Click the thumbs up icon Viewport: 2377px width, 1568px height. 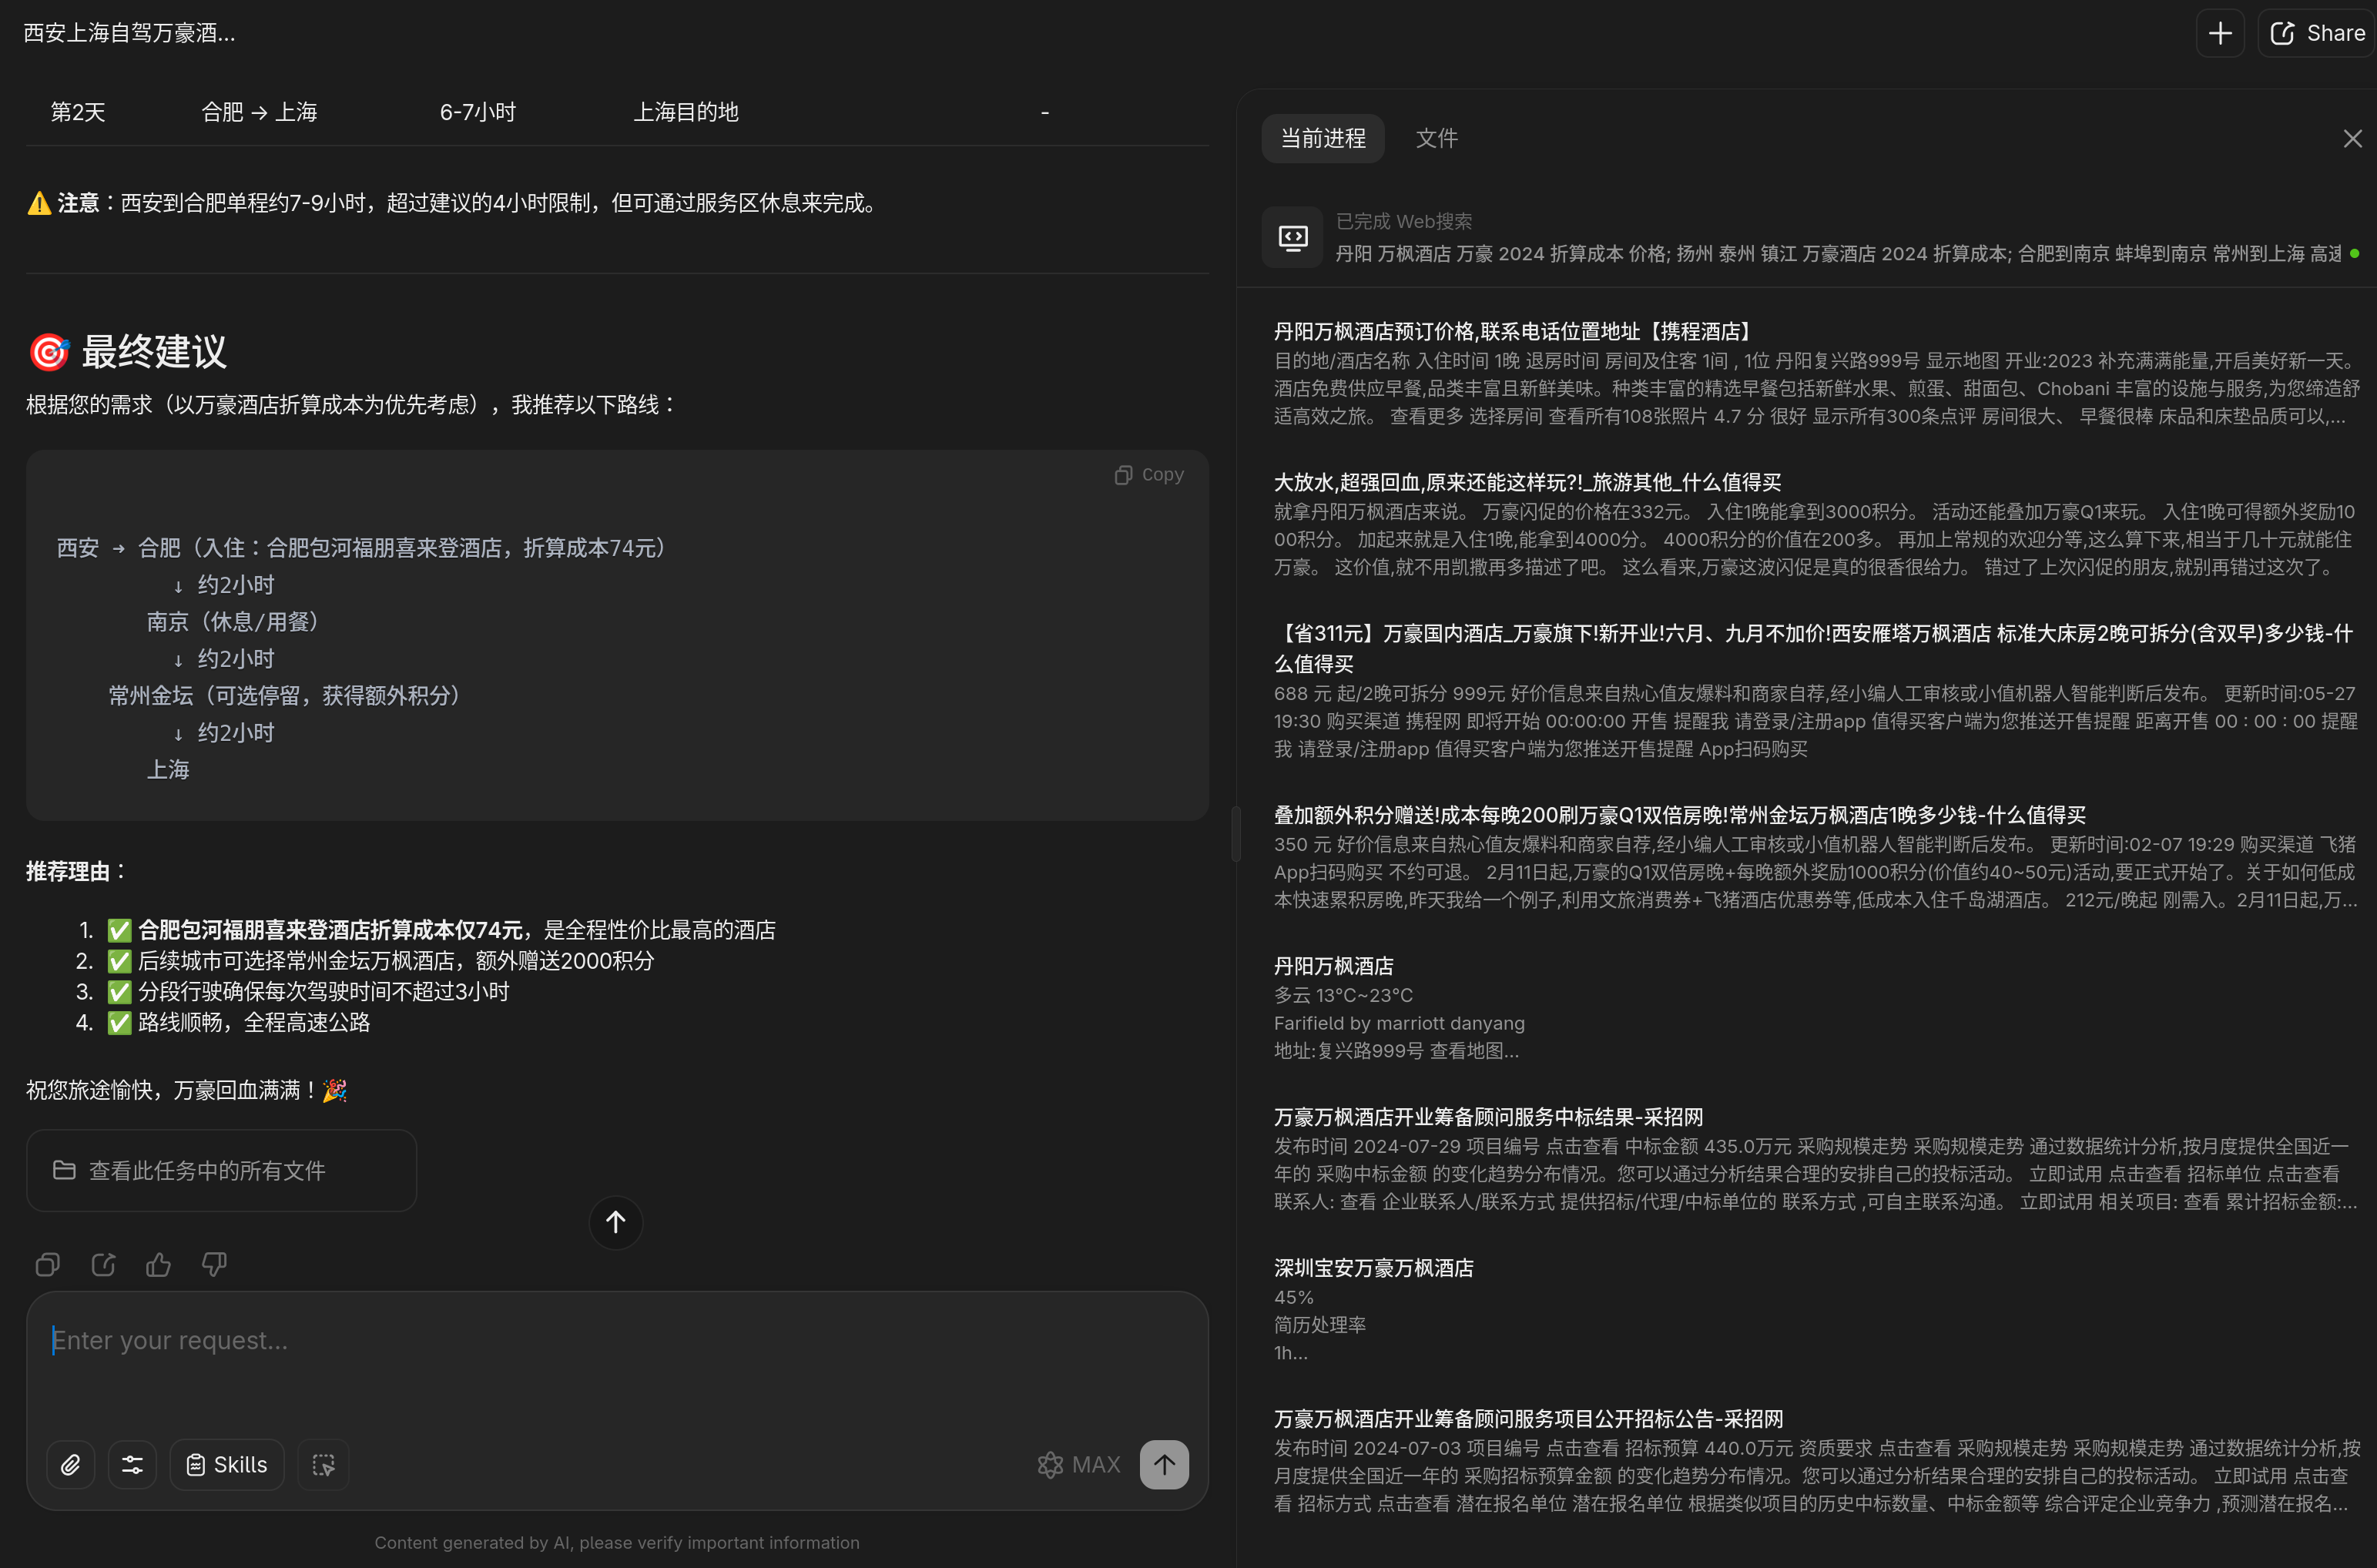point(158,1265)
